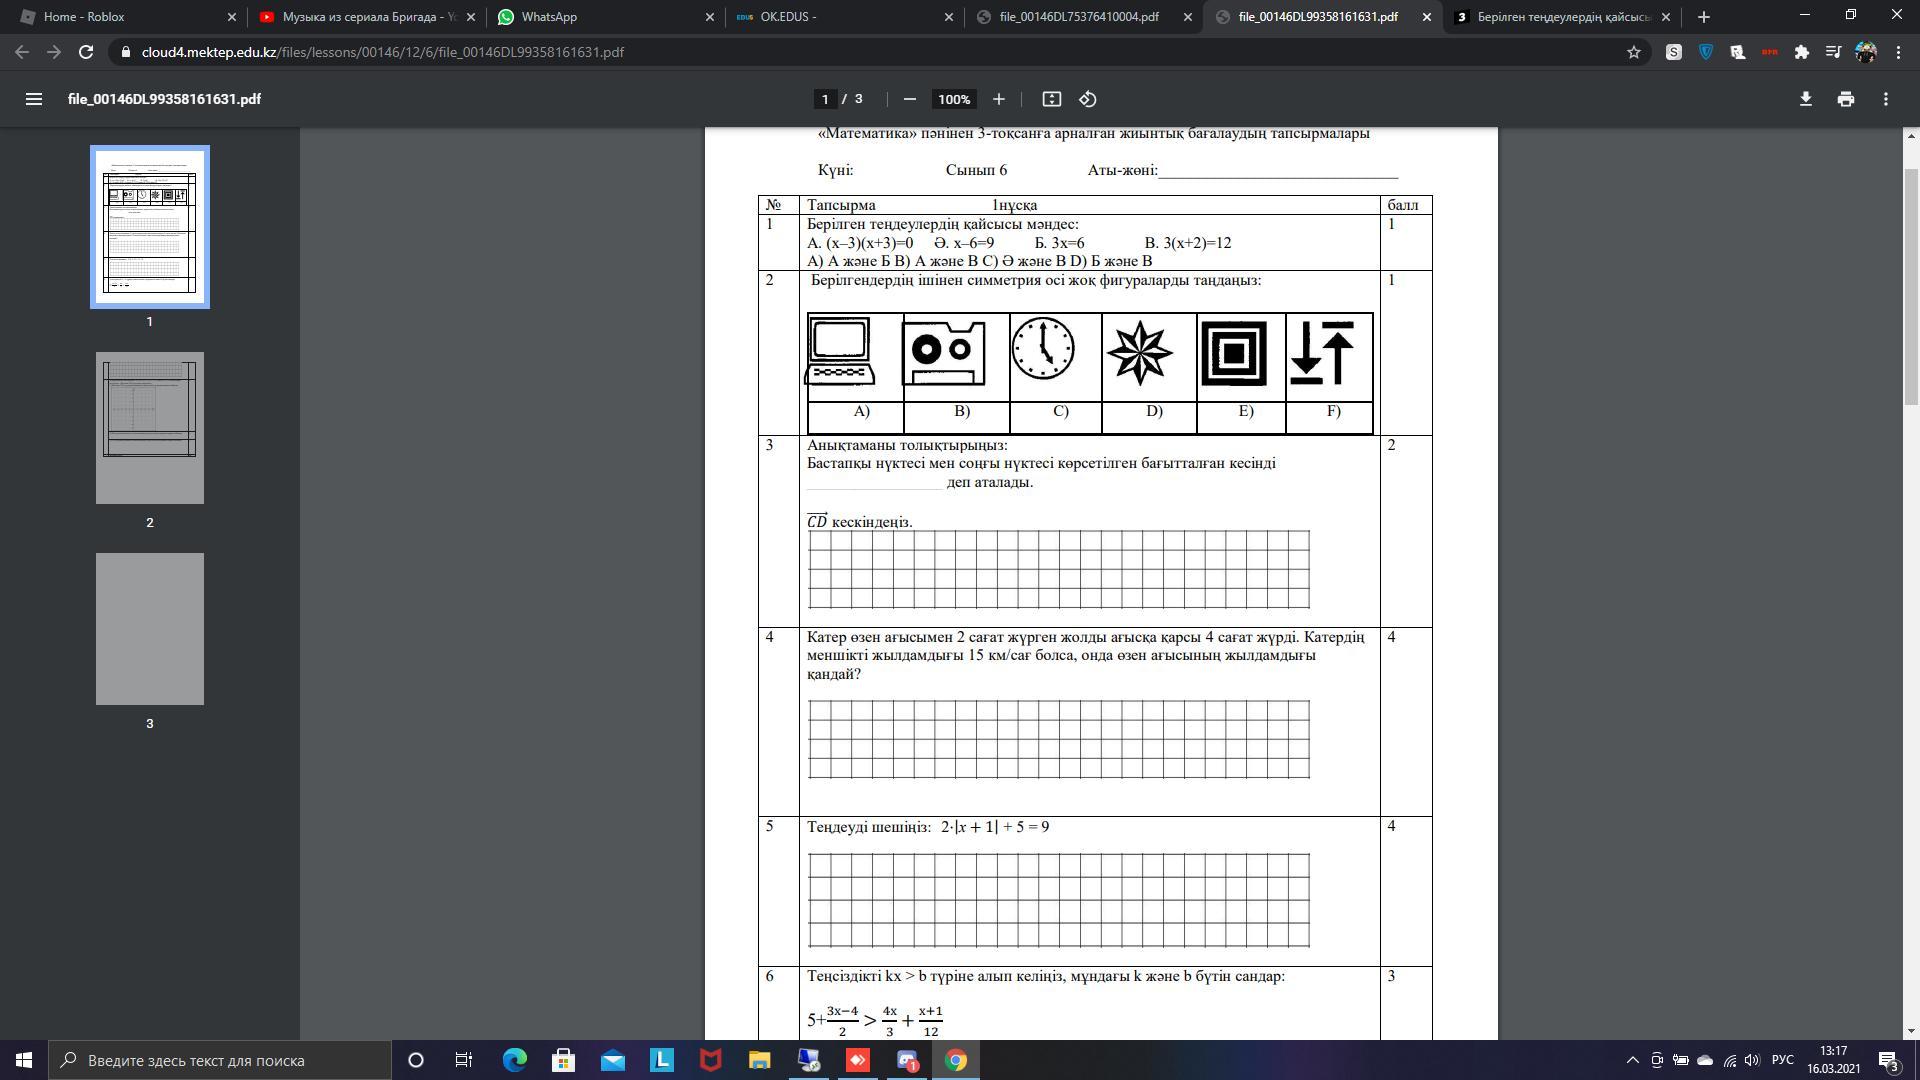
Task: Open Chrome three-dot menu
Action: [1898, 52]
